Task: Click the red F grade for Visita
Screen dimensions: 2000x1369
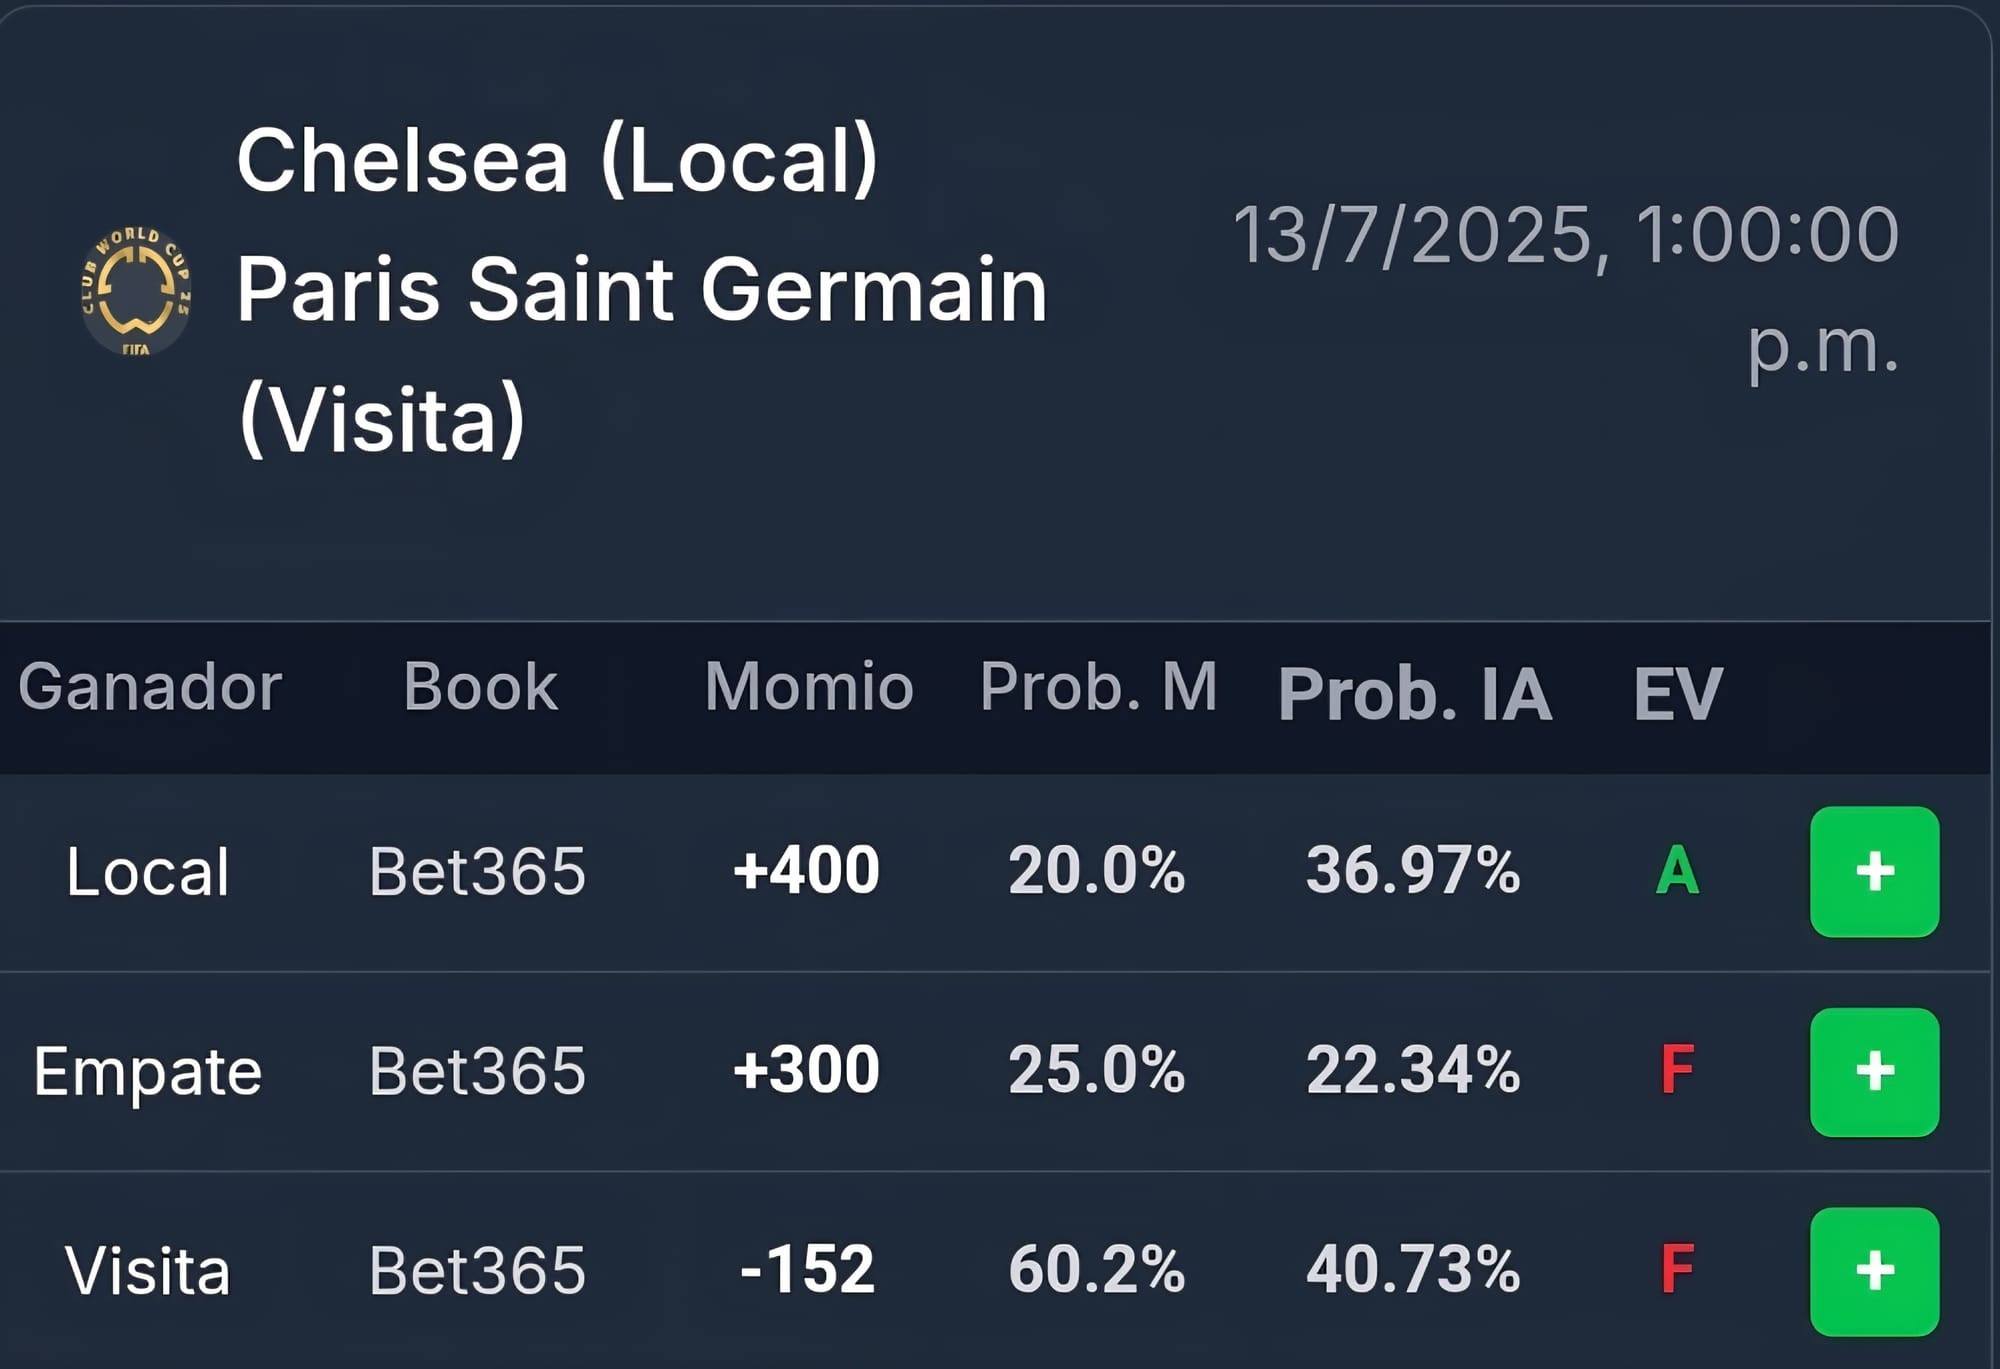Action: pos(1677,1269)
